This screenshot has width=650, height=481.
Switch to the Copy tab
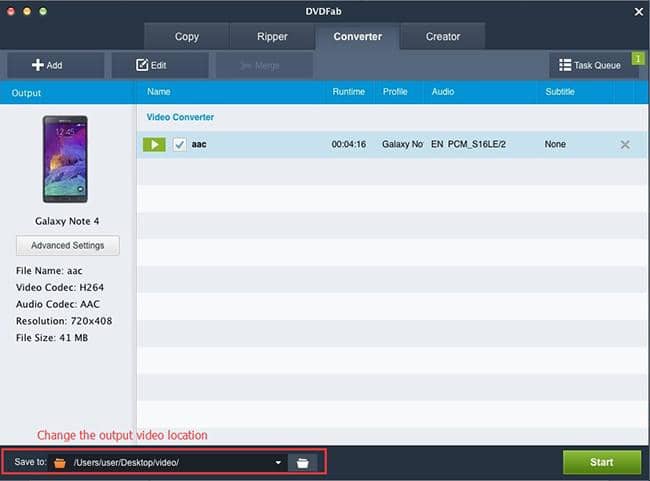tap(187, 36)
